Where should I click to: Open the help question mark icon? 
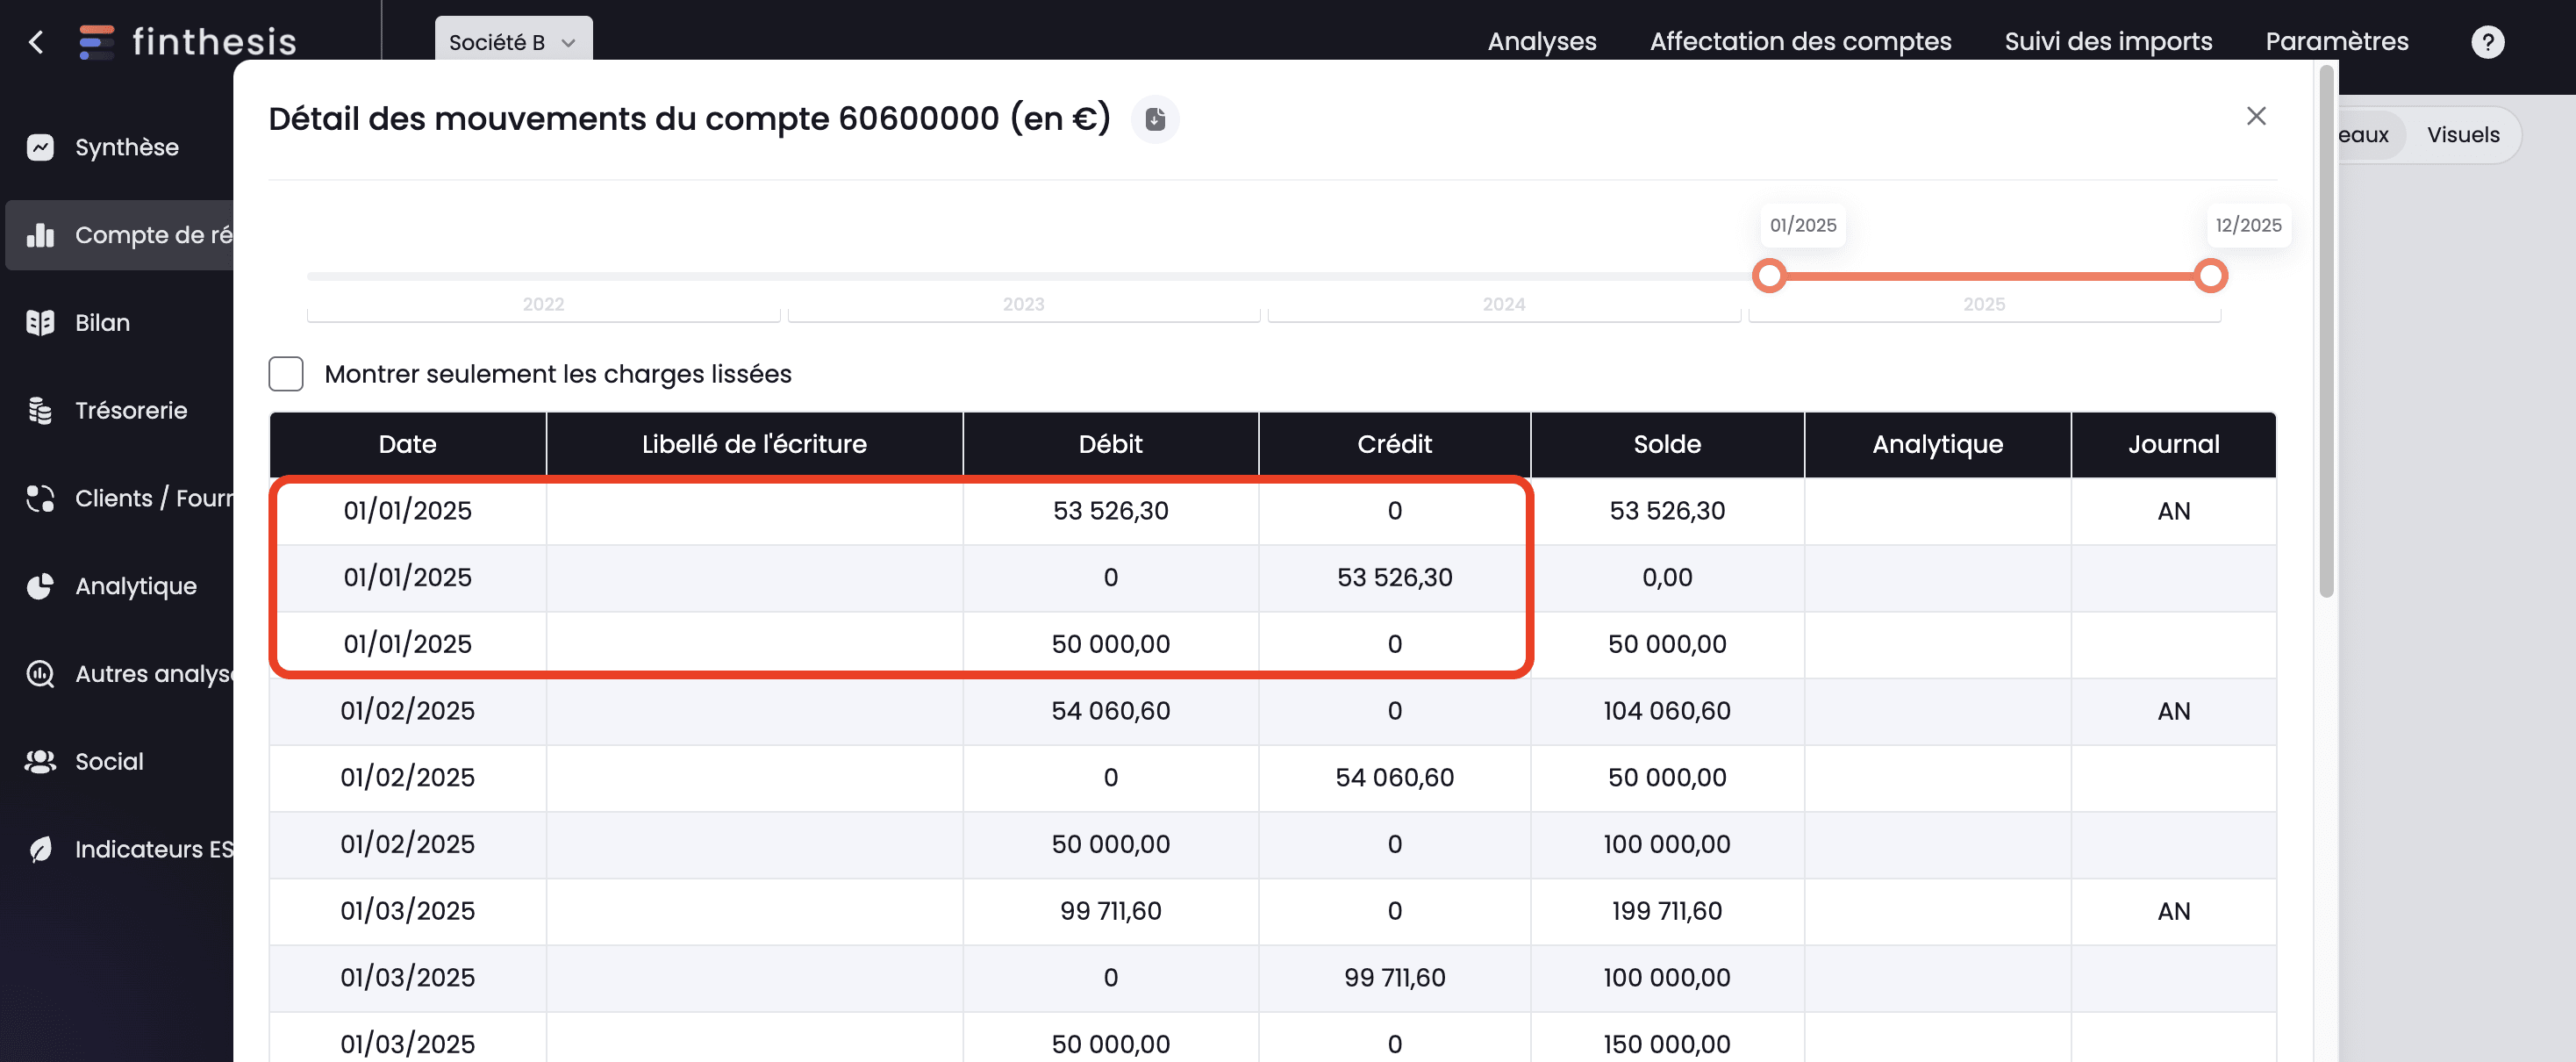point(2487,42)
